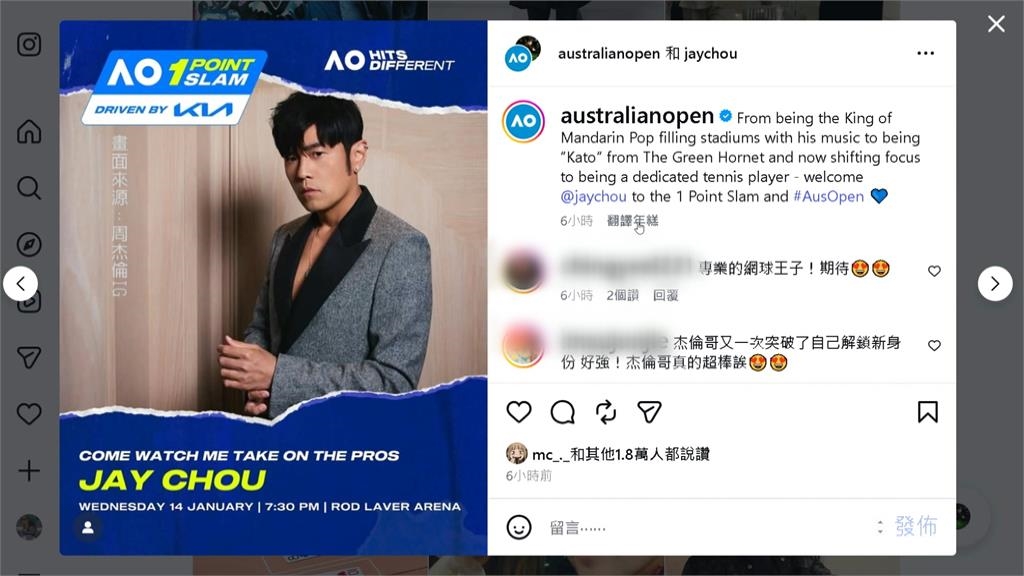The image size is (1024, 576).
Task: Open direct messages paper-plane sidebar icon
Action: pyautogui.click(x=29, y=357)
